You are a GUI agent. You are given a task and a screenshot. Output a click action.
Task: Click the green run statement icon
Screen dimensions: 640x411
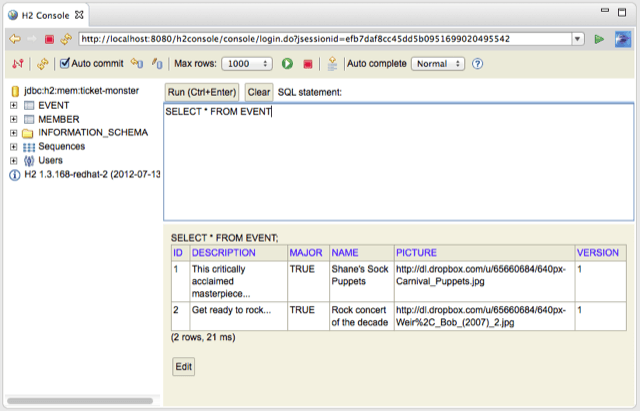(287, 64)
